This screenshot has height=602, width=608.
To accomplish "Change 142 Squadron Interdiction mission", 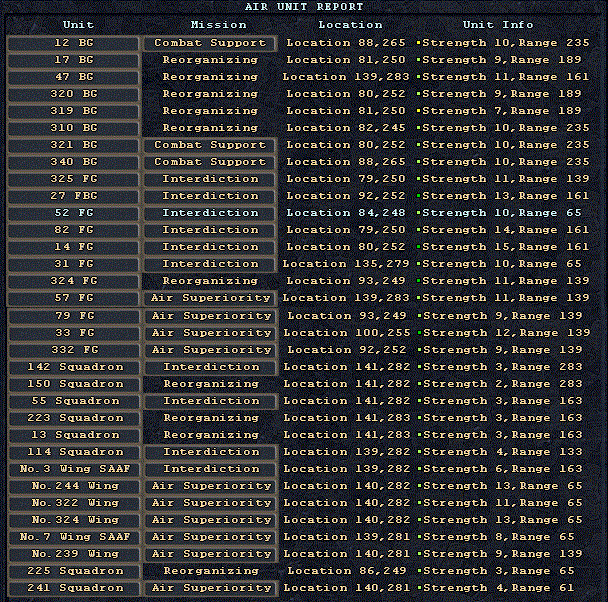I will pos(211,367).
